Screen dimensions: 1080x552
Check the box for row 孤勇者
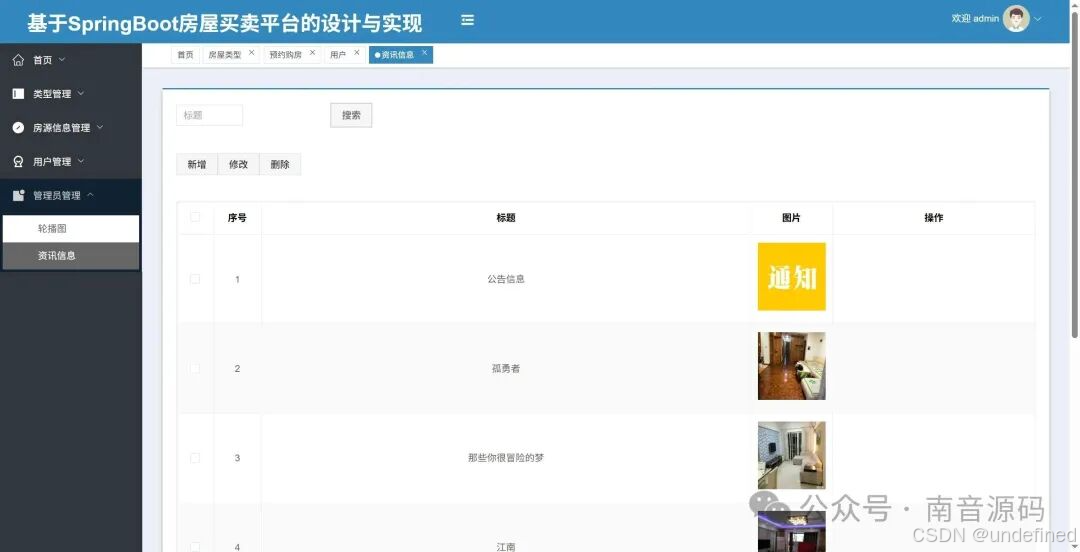pos(195,369)
